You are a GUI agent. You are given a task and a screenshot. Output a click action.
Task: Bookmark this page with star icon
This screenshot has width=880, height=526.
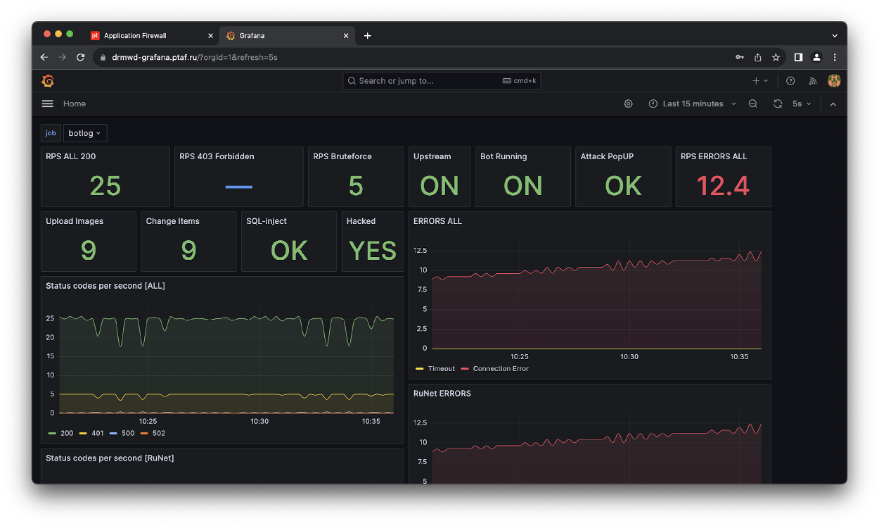(x=776, y=57)
